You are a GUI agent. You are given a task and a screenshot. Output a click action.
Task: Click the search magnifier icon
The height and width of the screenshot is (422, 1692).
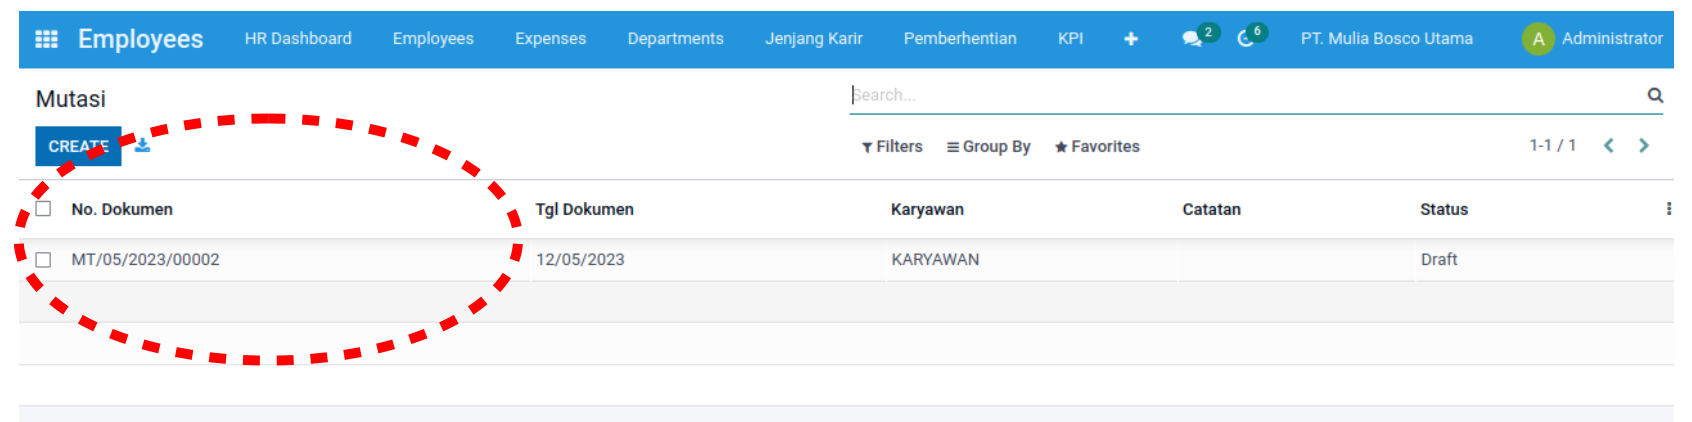[x=1655, y=95]
